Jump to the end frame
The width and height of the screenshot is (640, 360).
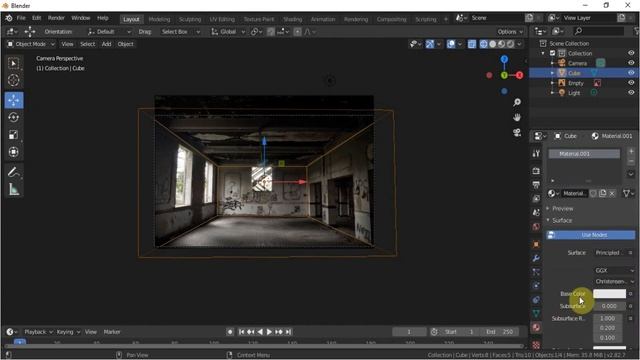288,332
